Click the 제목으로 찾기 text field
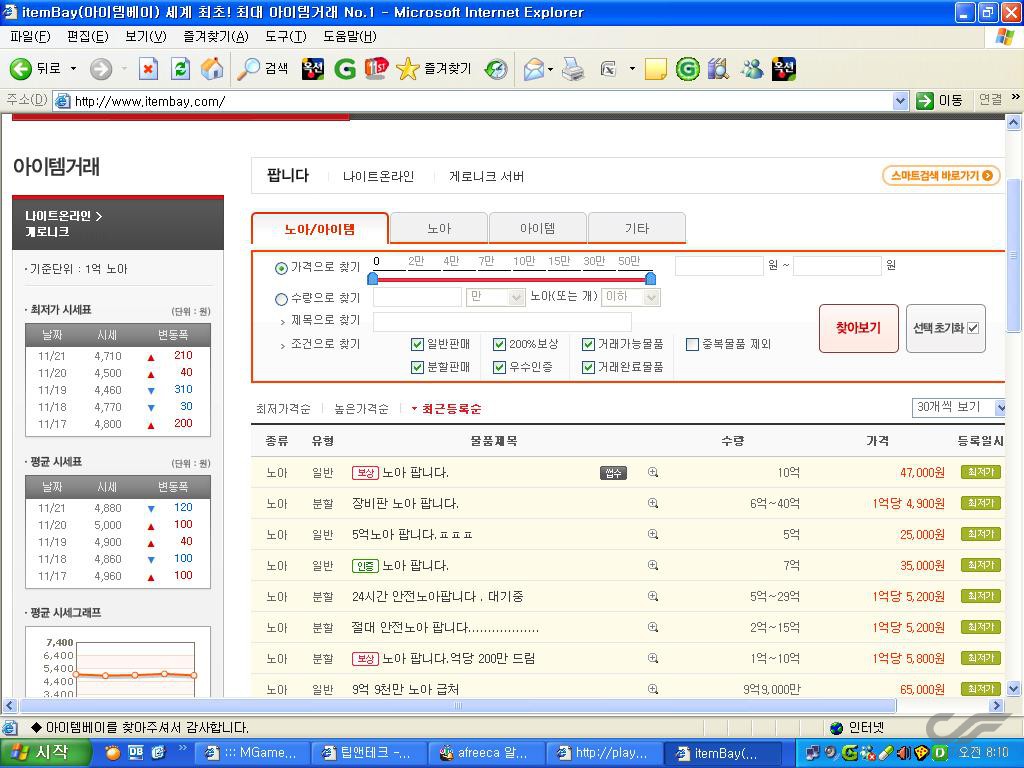1024x768 pixels. [x=502, y=321]
